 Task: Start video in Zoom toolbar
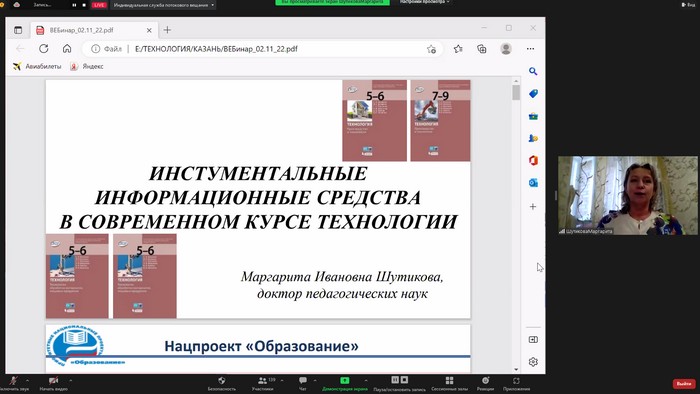(54, 383)
